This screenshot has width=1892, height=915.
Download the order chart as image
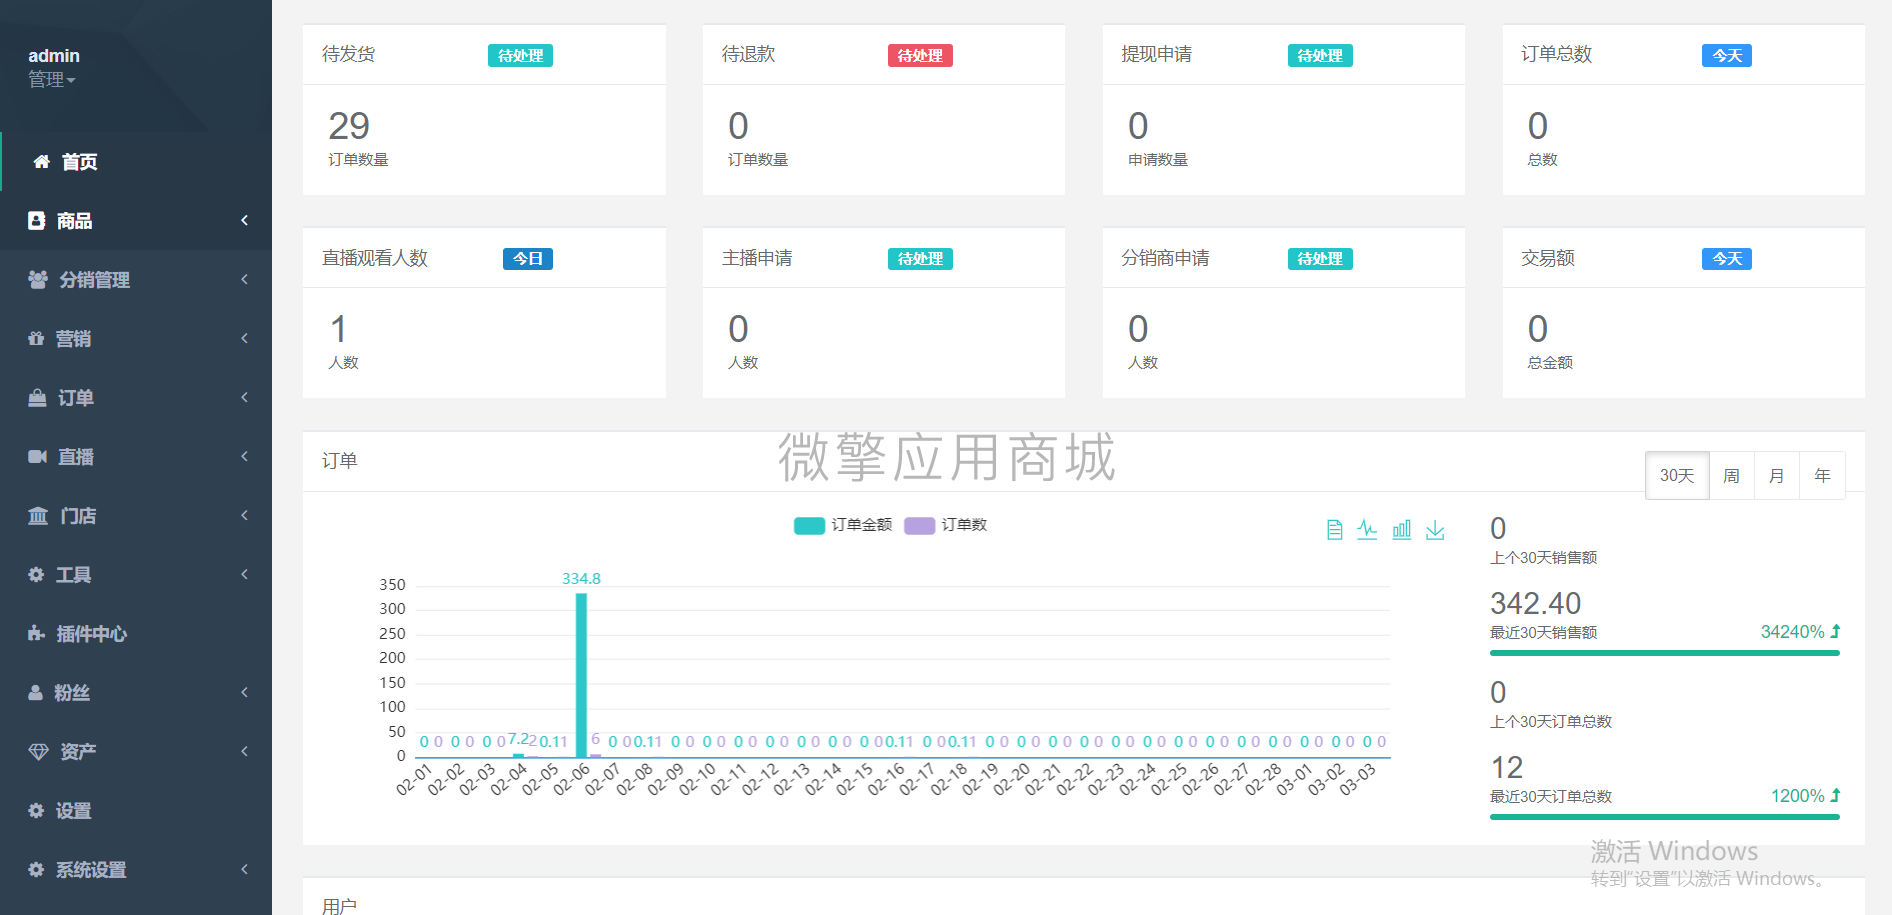[x=1435, y=530]
